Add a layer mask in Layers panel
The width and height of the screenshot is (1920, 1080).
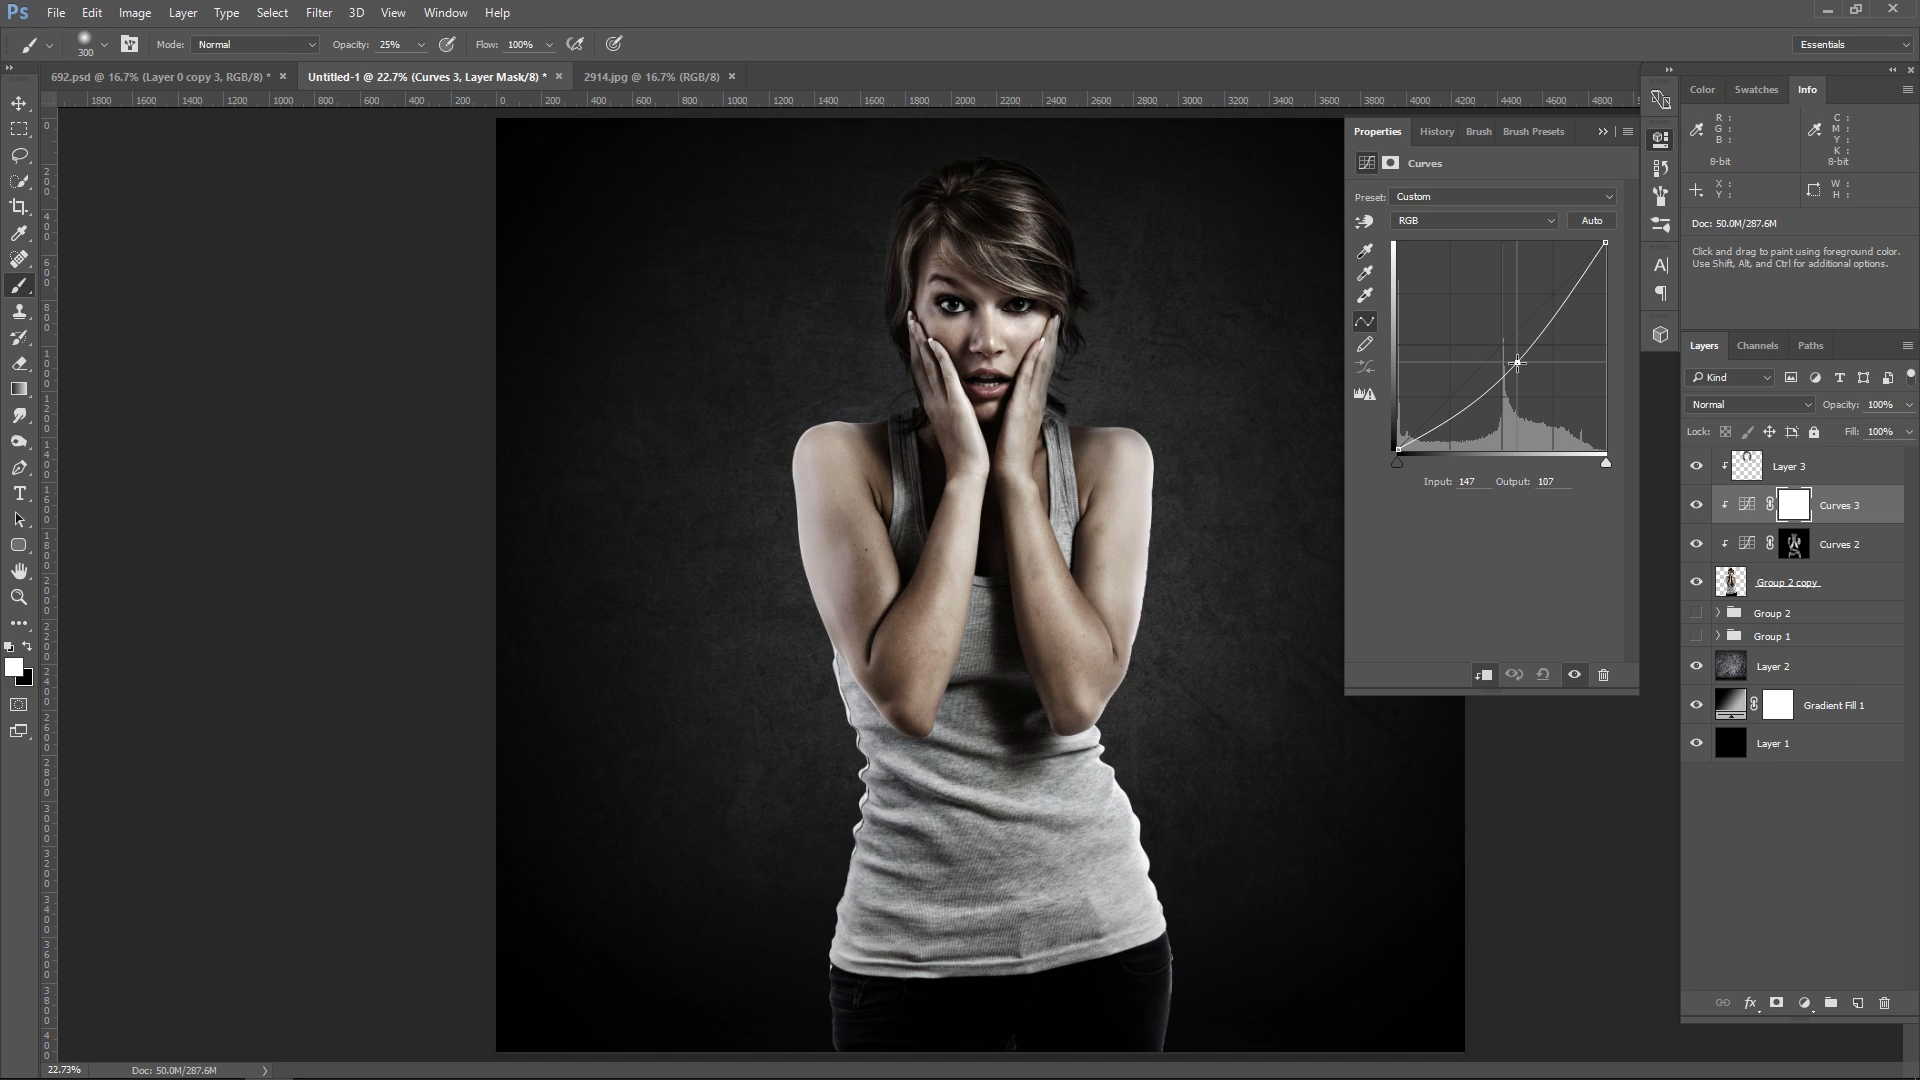(x=1777, y=1003)
